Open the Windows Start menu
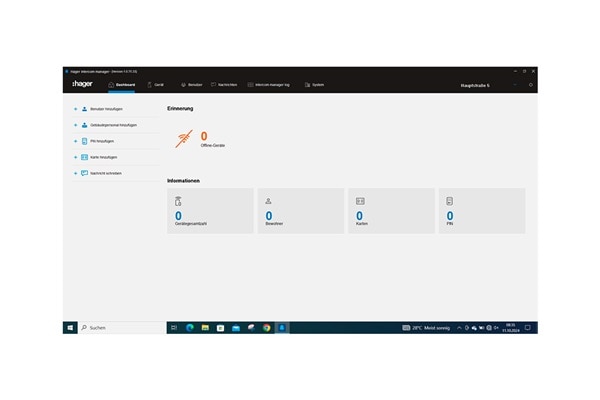The width and height of the screenshot is (600, 400). pyautogui.click(x=70, y=327)
